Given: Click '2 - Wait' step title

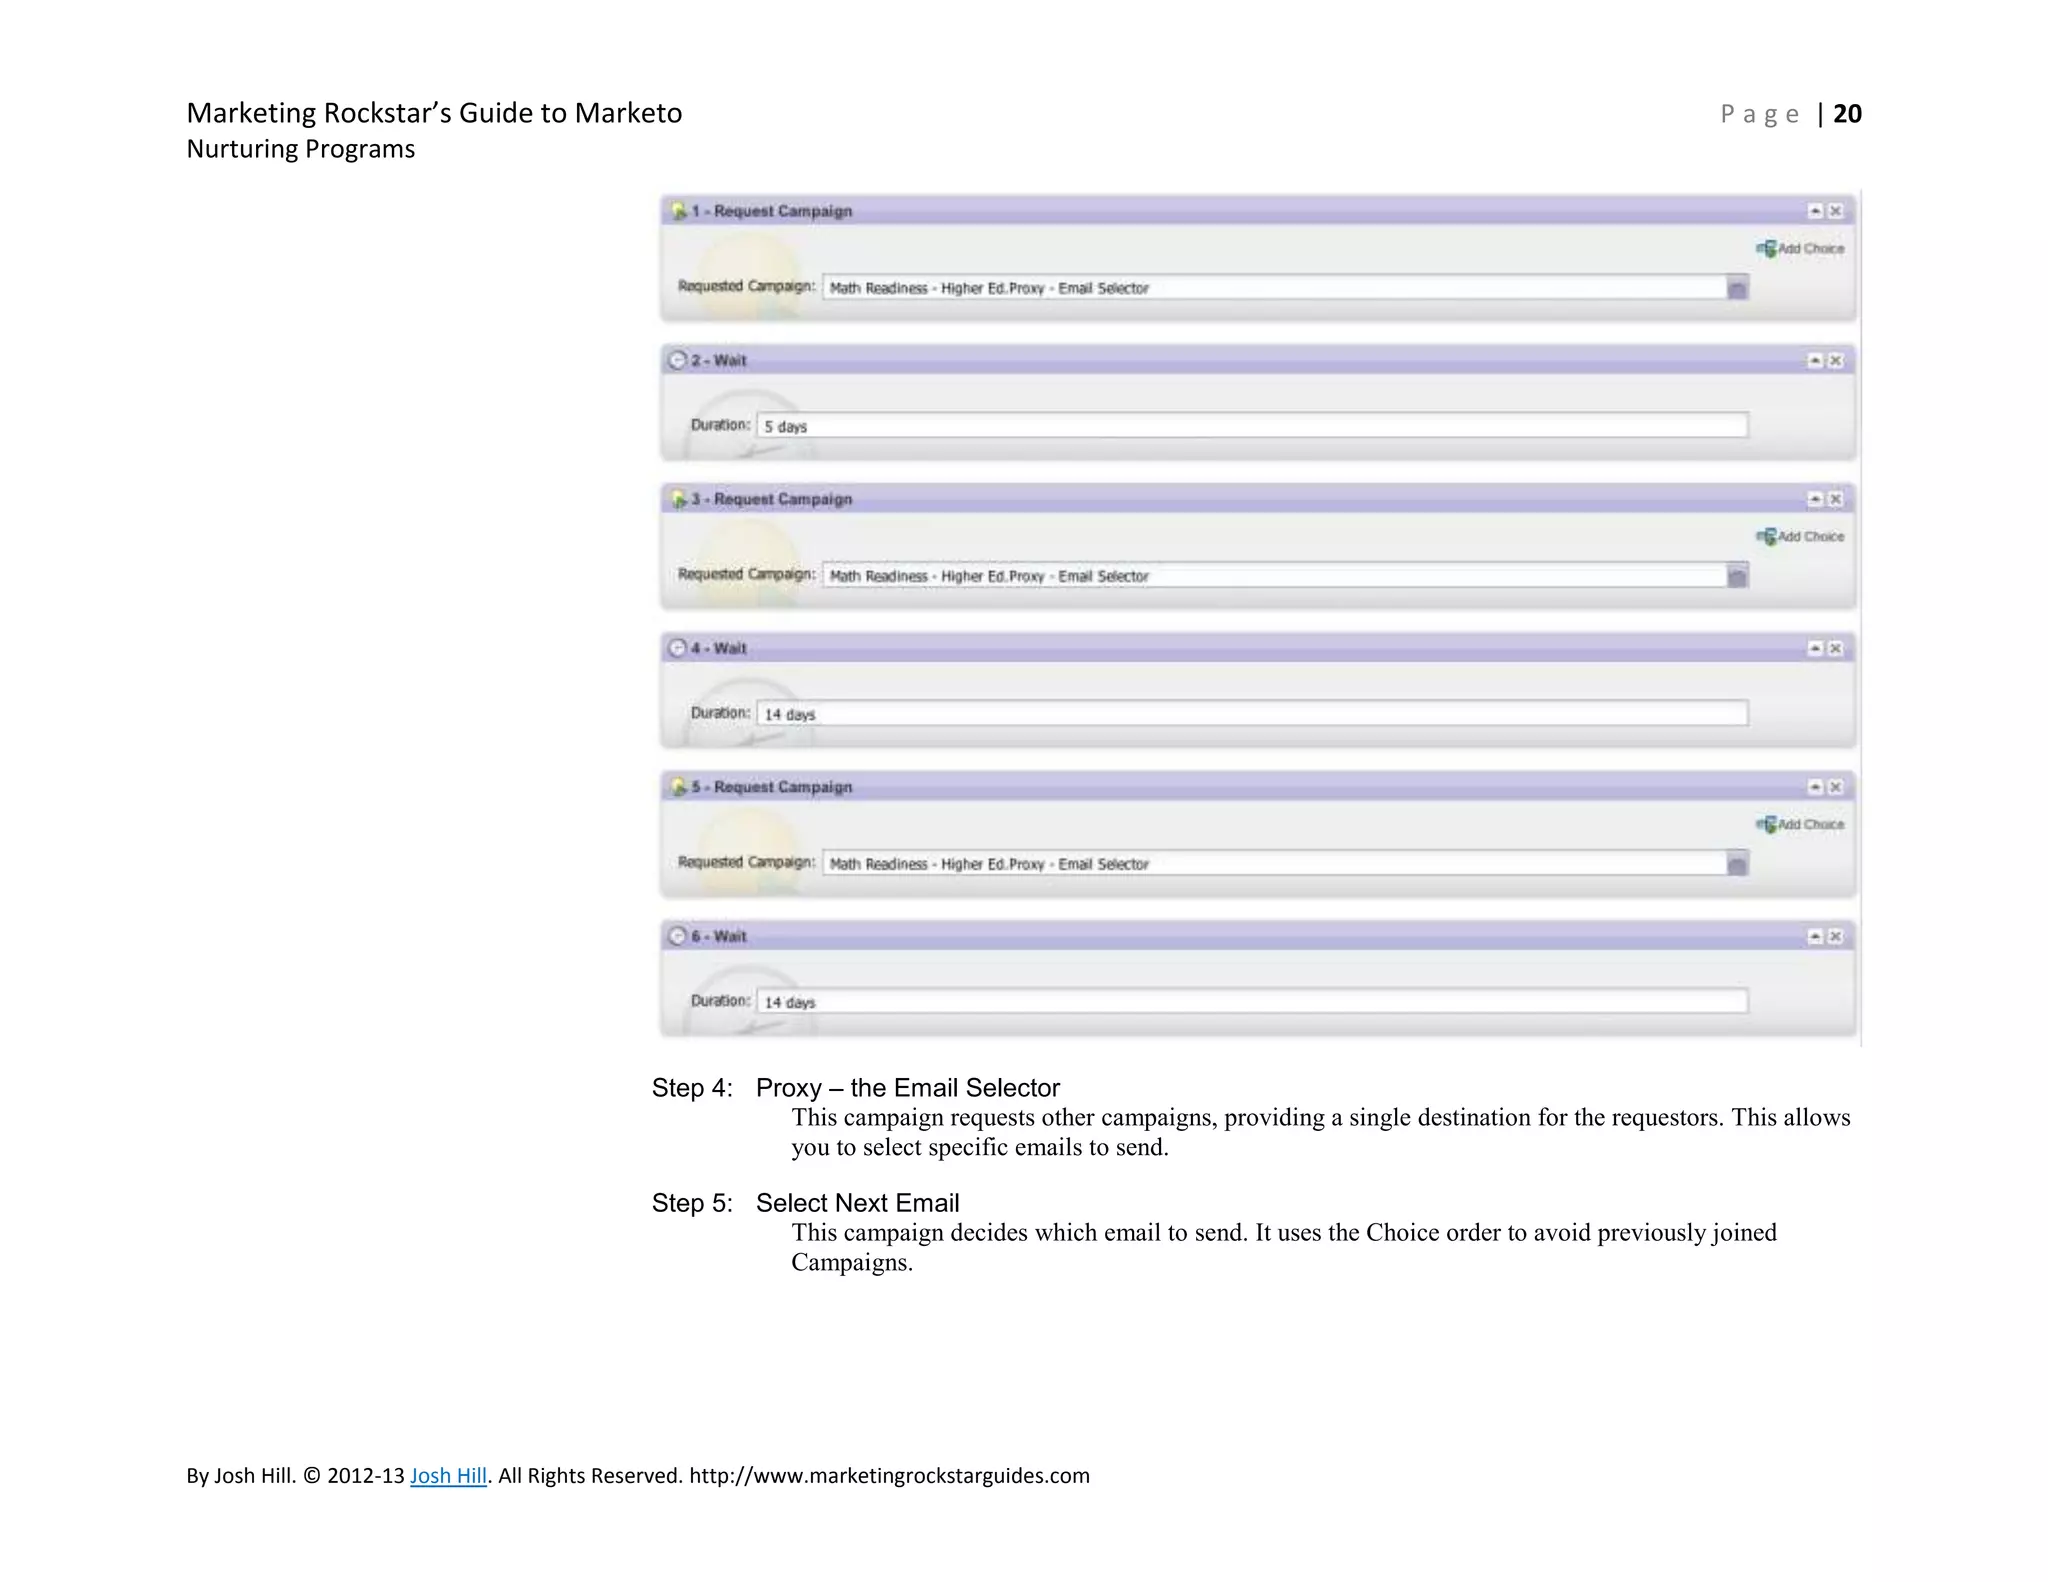Looking at the screenshot, I should 719,360.
